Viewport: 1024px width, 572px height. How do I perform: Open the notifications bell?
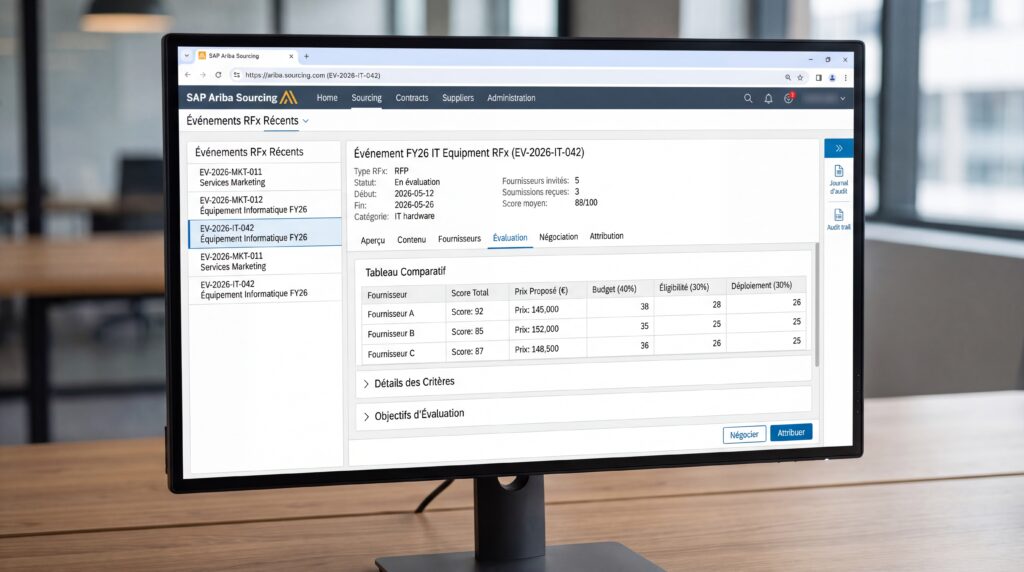(768, 99)
